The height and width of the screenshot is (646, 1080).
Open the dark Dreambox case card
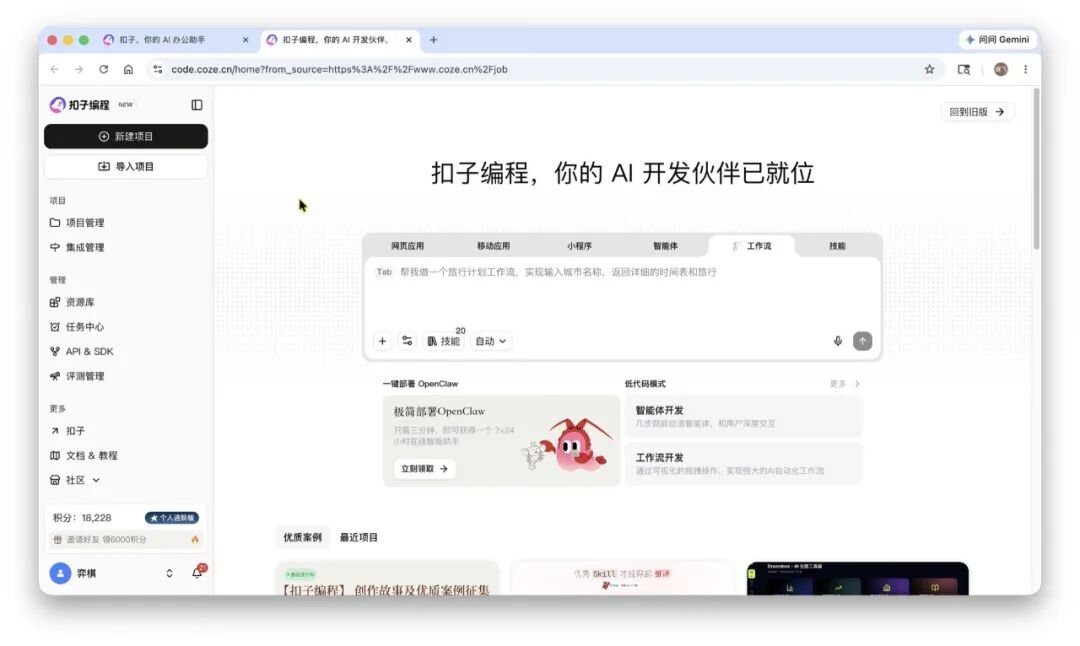tap(858, 579)
